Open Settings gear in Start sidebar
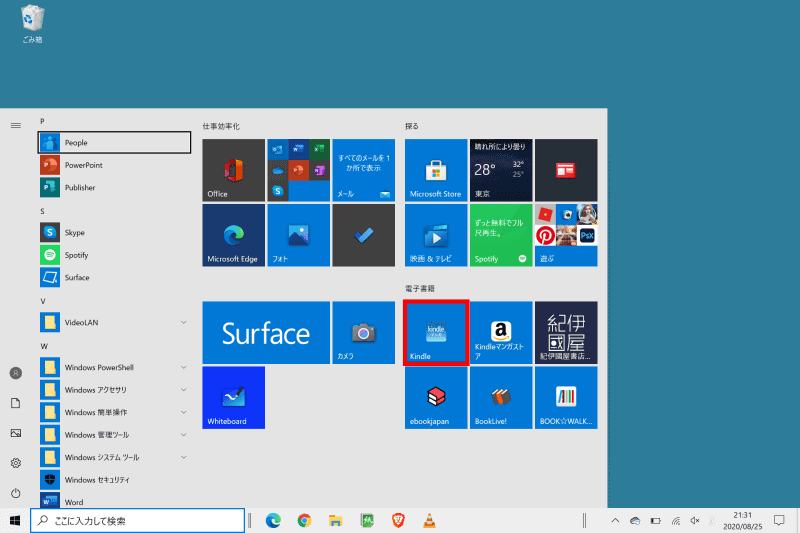Image resolution: width=800 pixels, height=533 pixels. (16, 463)
